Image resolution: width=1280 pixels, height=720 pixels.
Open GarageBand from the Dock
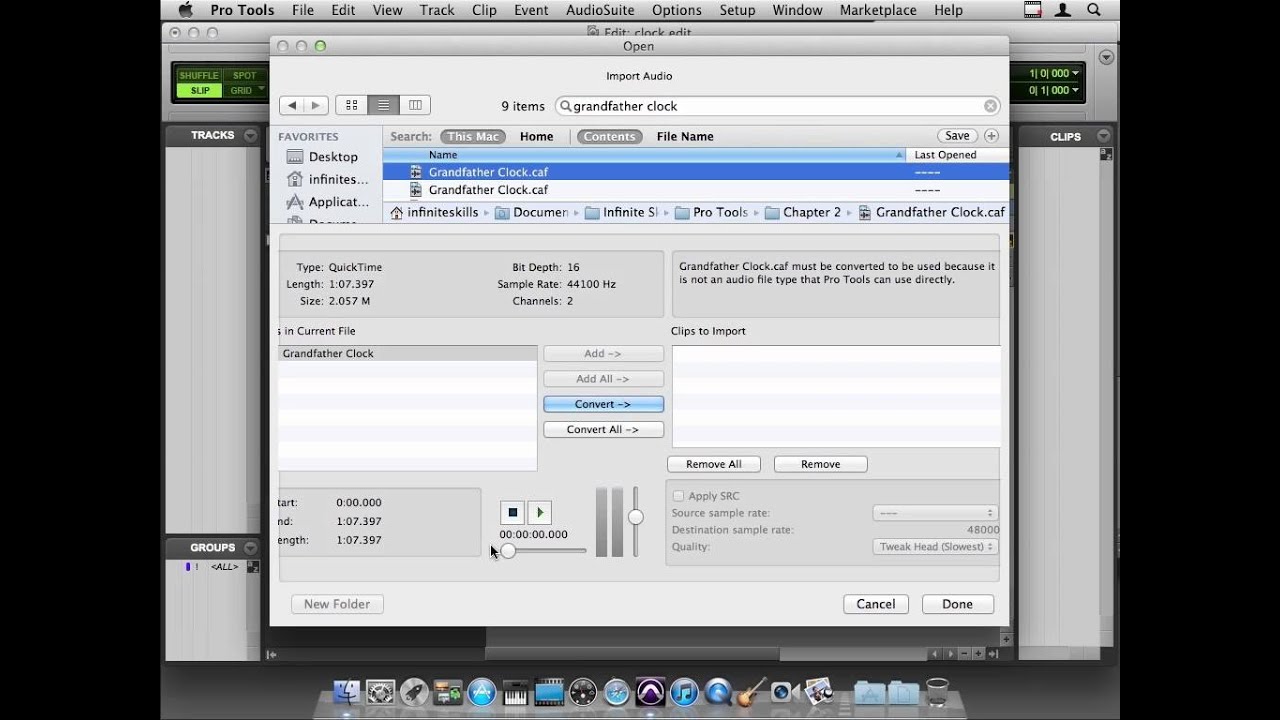click(751, 692)
